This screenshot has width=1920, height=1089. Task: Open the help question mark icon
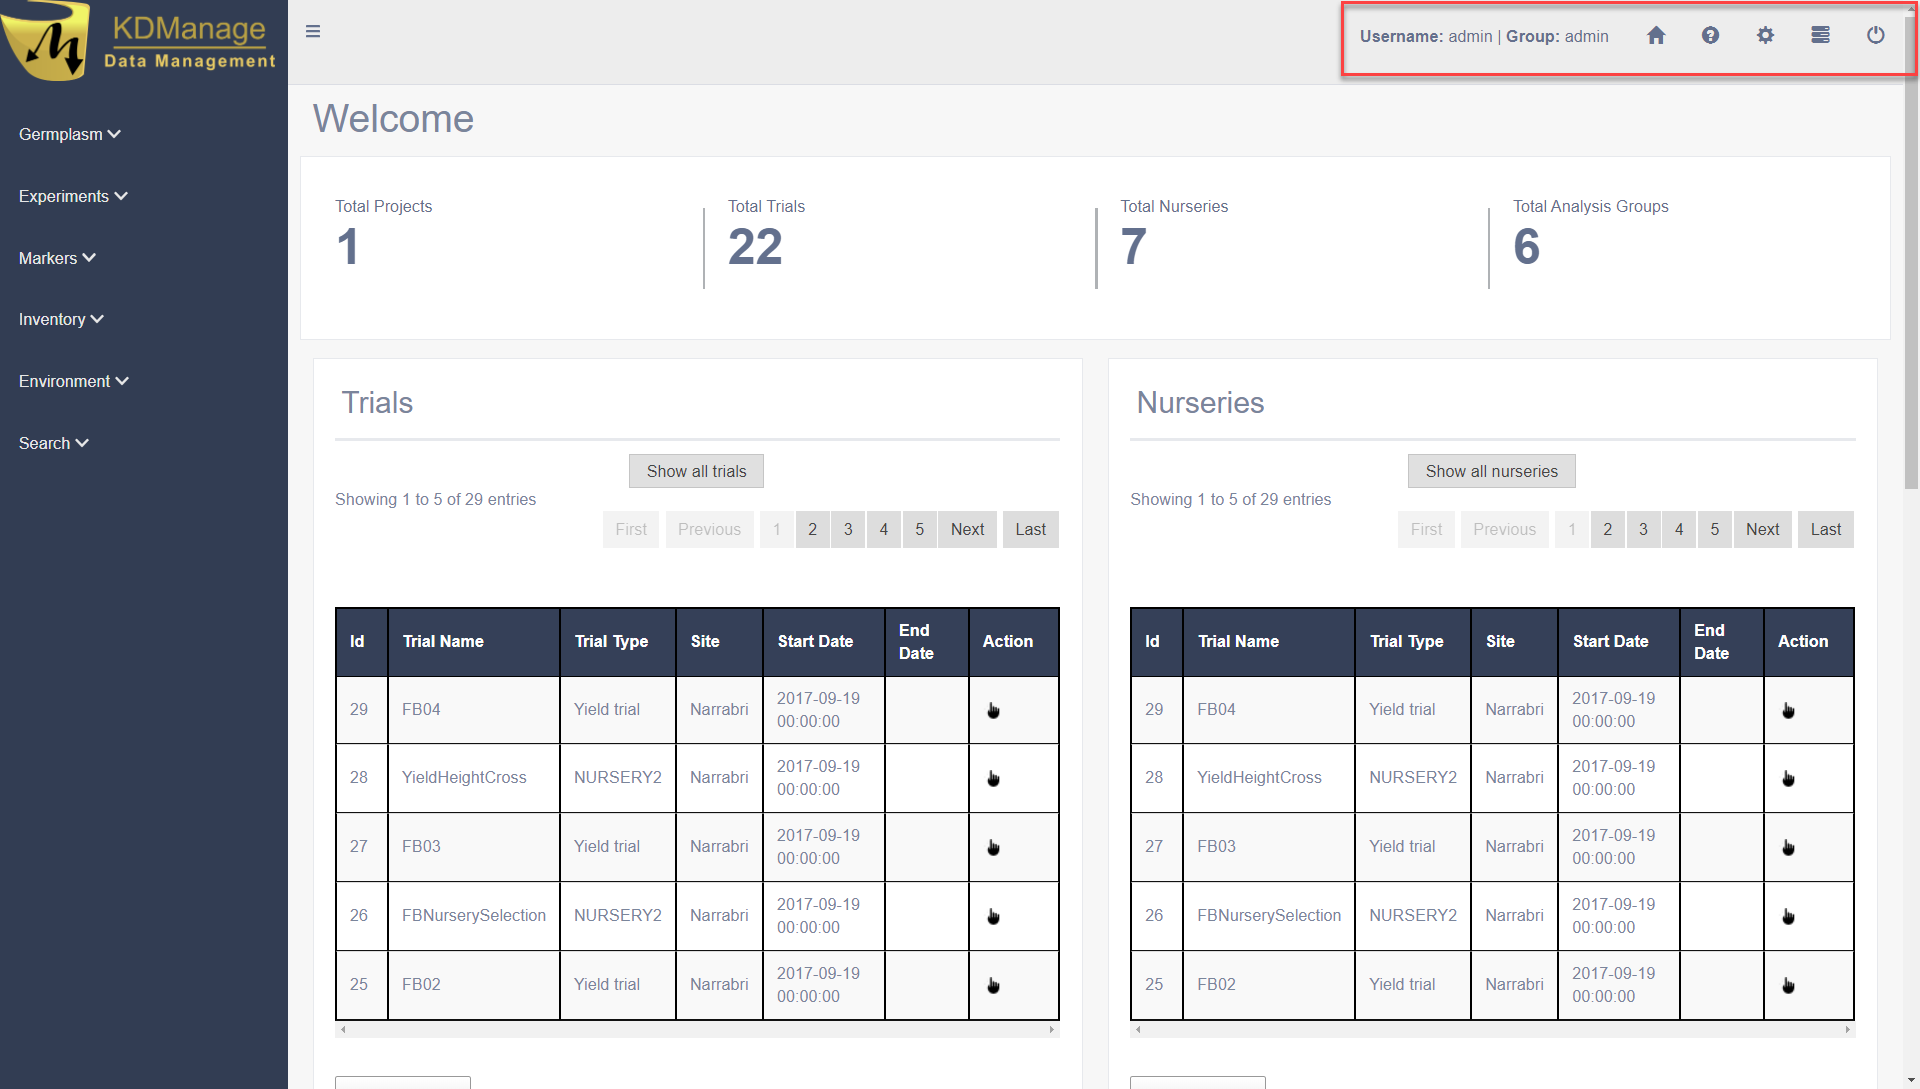[x=1710, y=36]
